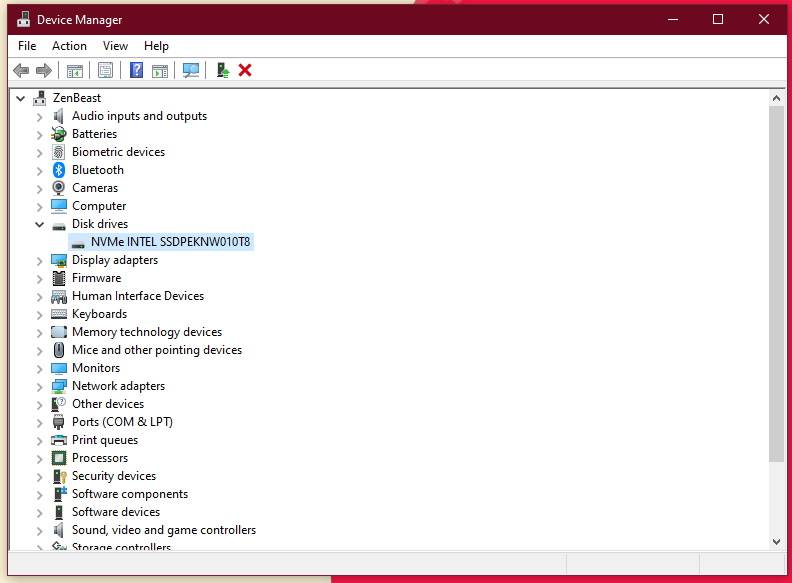Viewport: 792px width, 583px height.
Task: Select the Software devices label
Action: point(116,512)
